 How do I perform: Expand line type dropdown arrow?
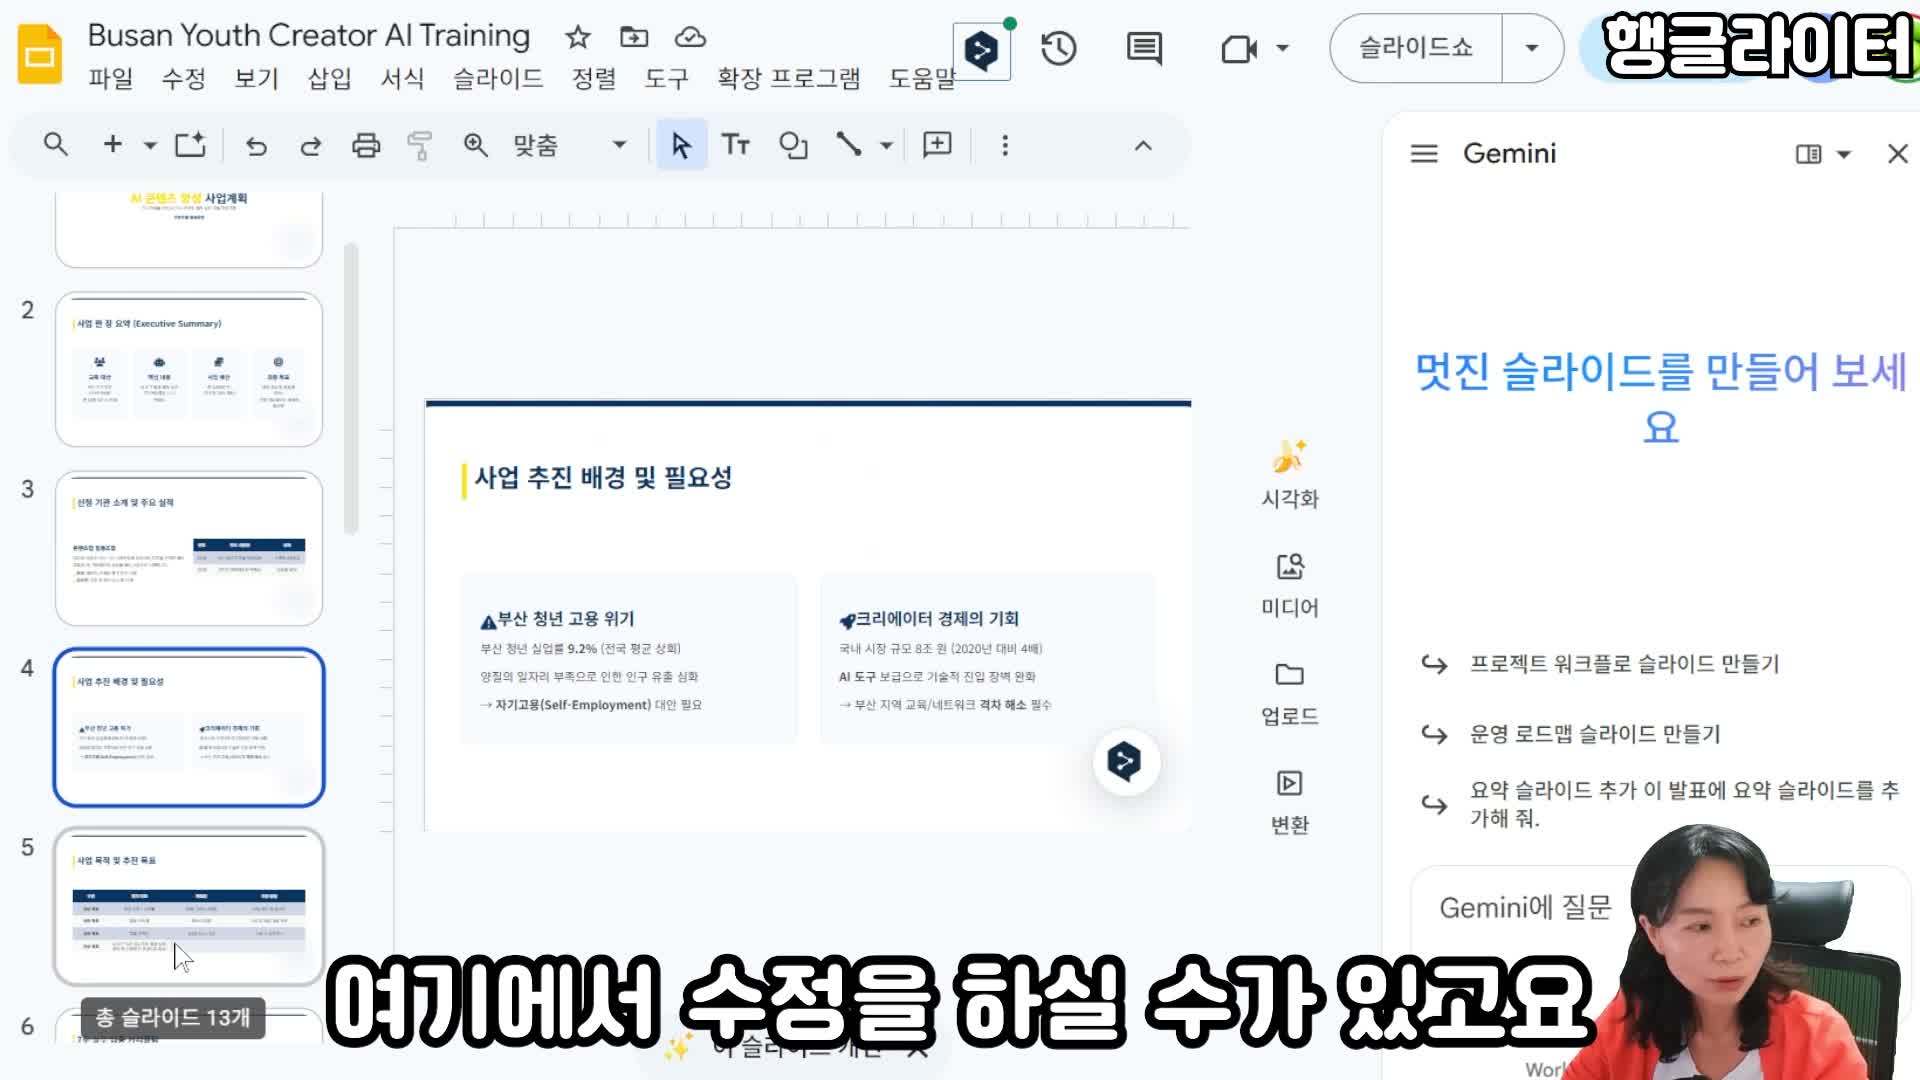(886, 146)
